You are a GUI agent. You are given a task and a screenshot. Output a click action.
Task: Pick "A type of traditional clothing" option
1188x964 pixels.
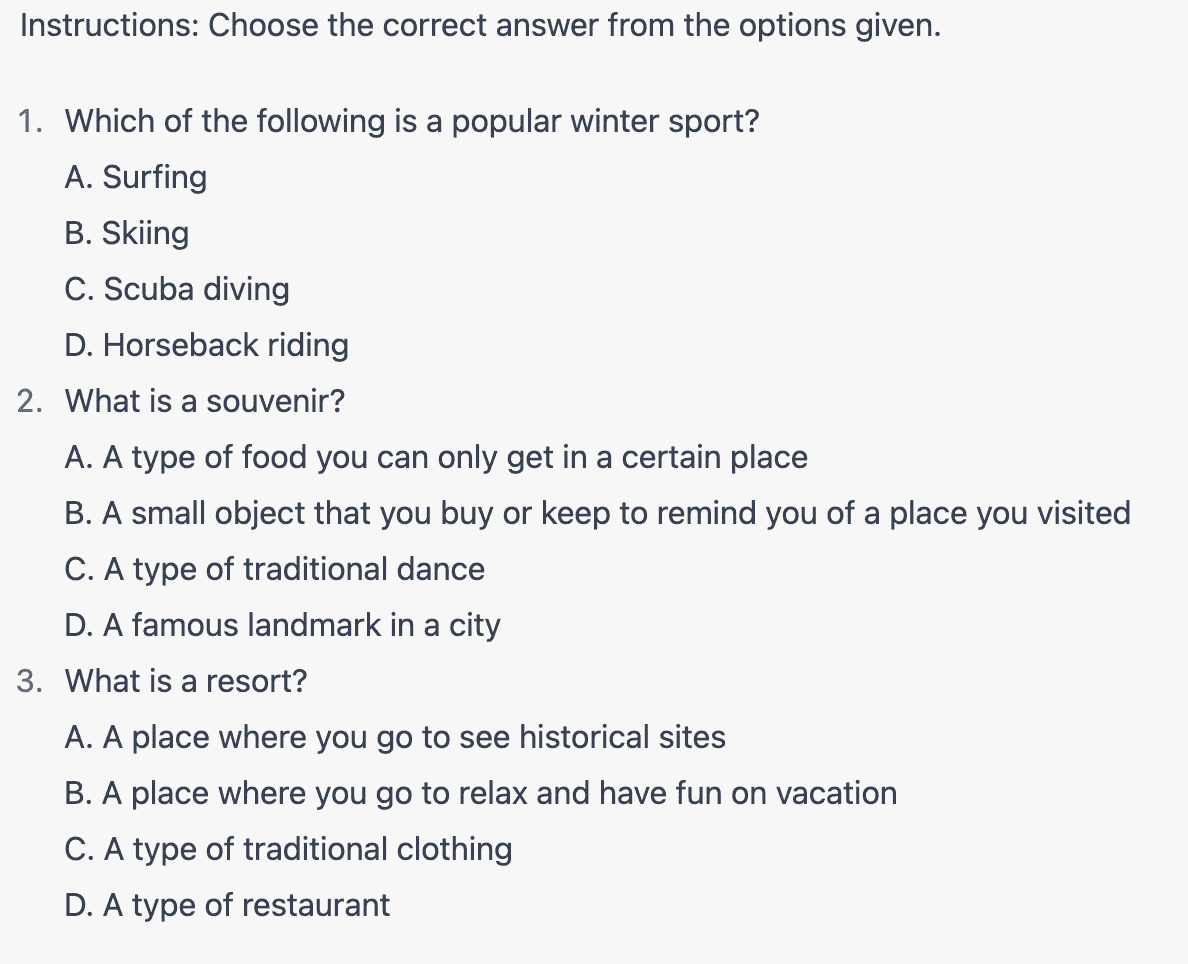pos(288,850)
